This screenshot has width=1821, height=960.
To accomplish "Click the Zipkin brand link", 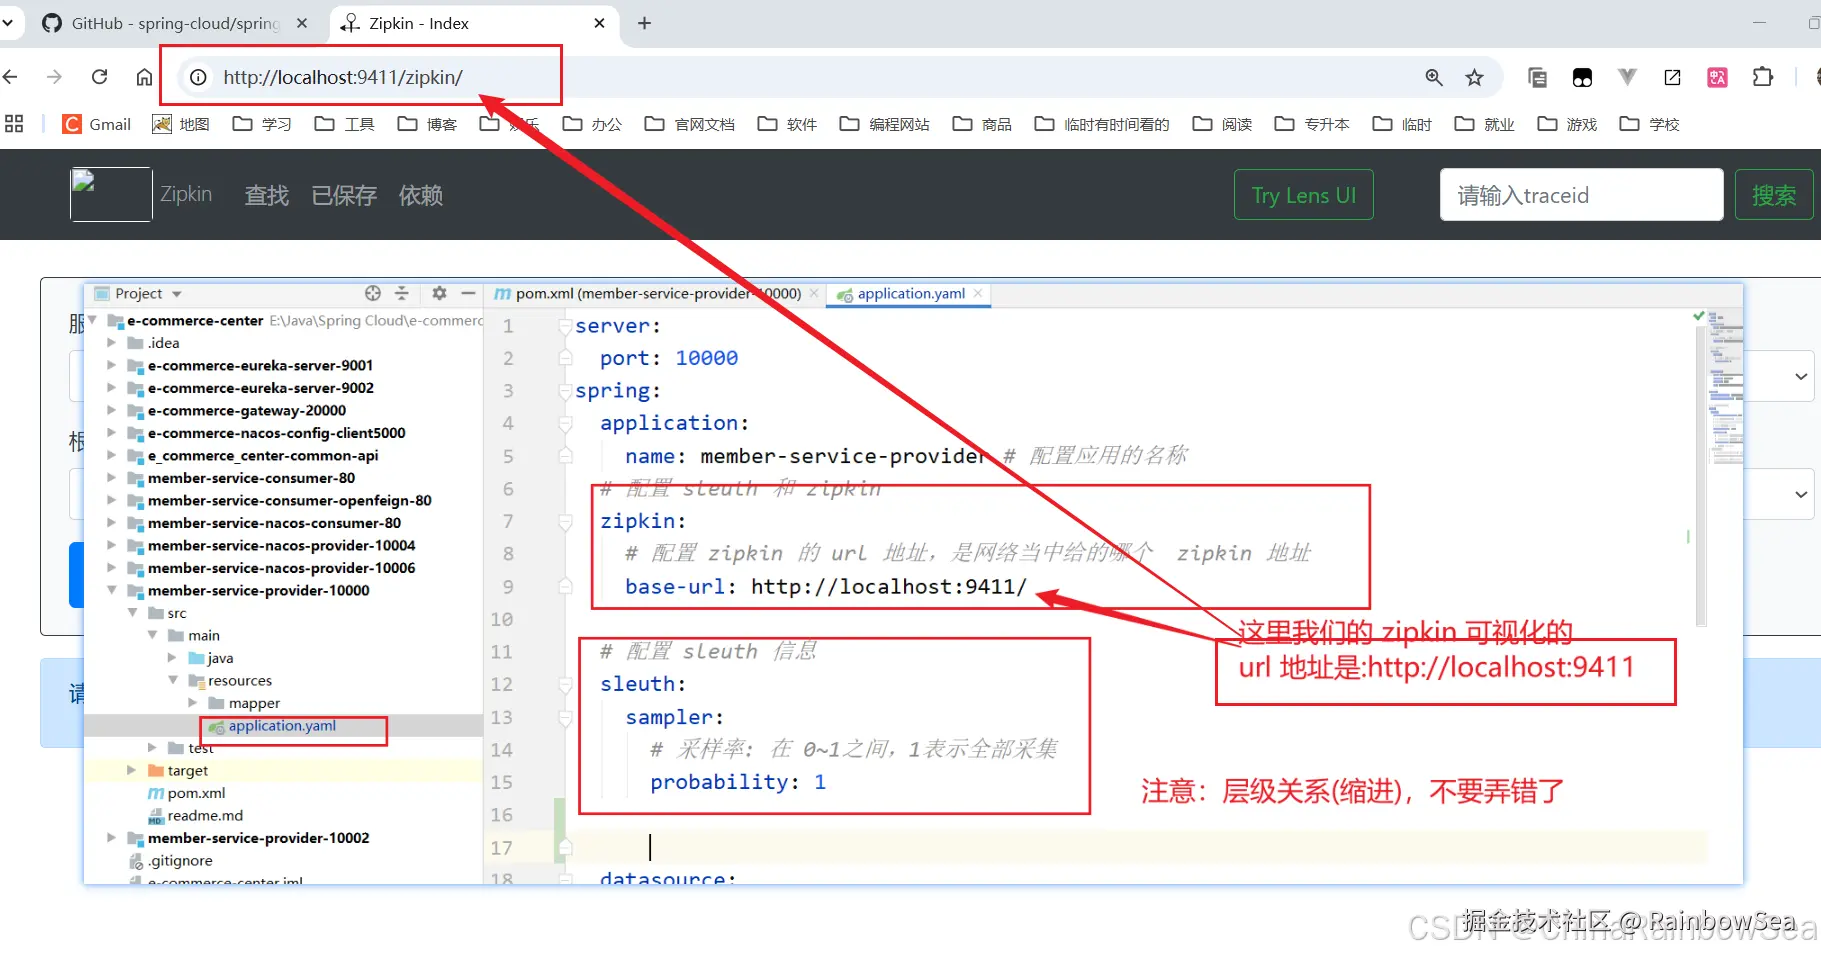I will click(186, 194).
